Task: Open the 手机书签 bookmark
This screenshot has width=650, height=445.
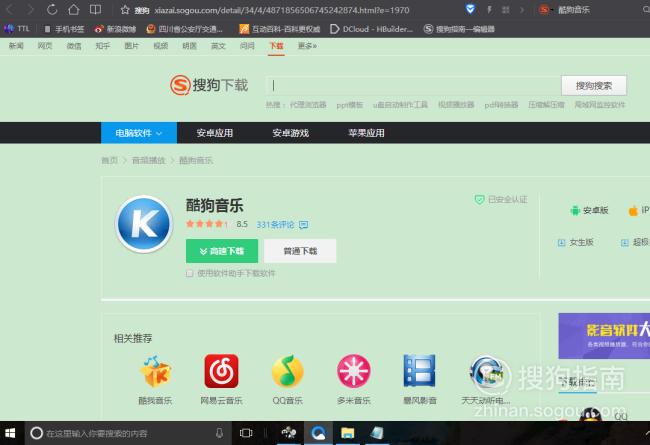Action: coord(64,29)
